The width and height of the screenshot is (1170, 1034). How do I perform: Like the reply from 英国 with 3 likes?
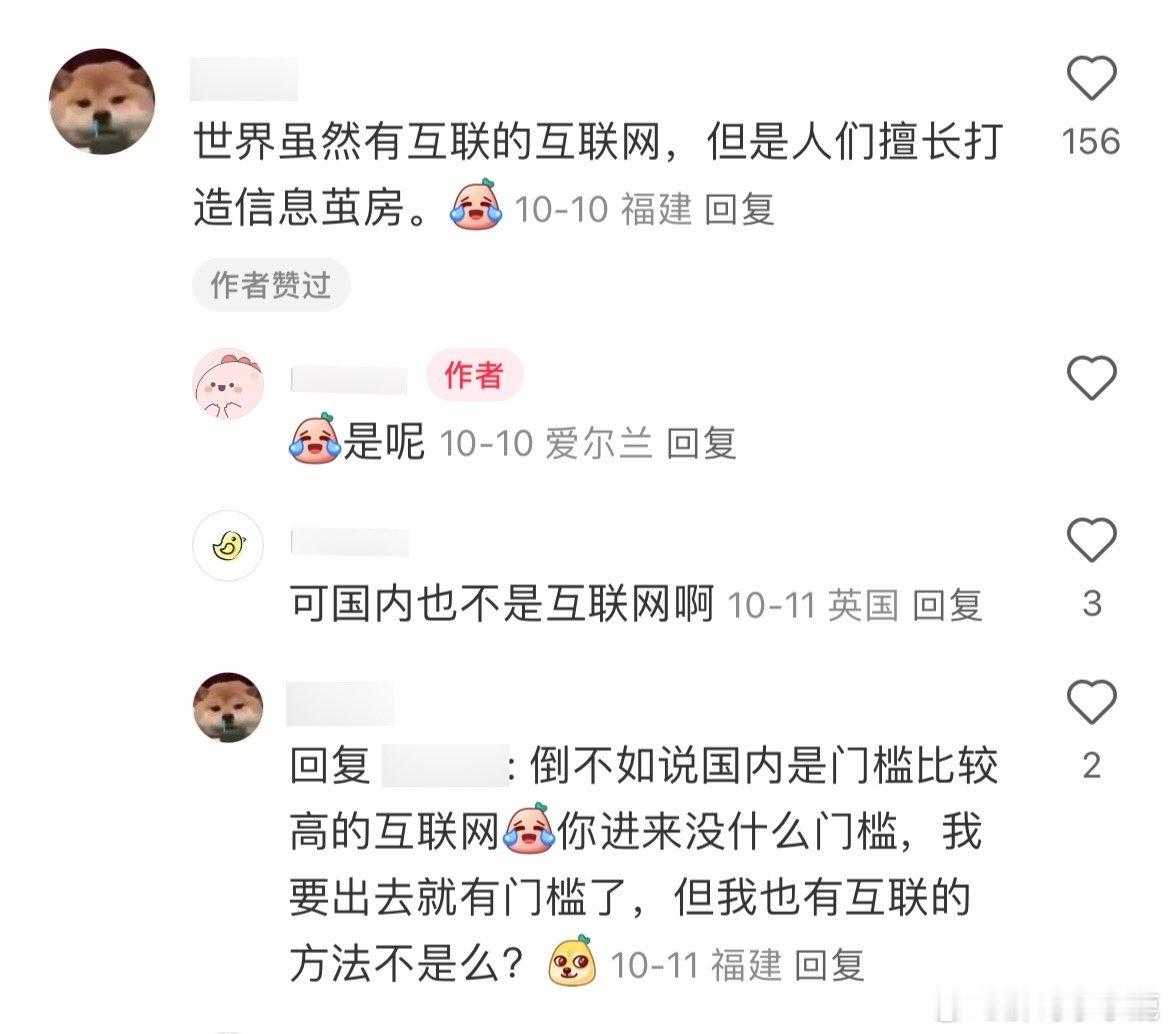tap(1092, 539)
